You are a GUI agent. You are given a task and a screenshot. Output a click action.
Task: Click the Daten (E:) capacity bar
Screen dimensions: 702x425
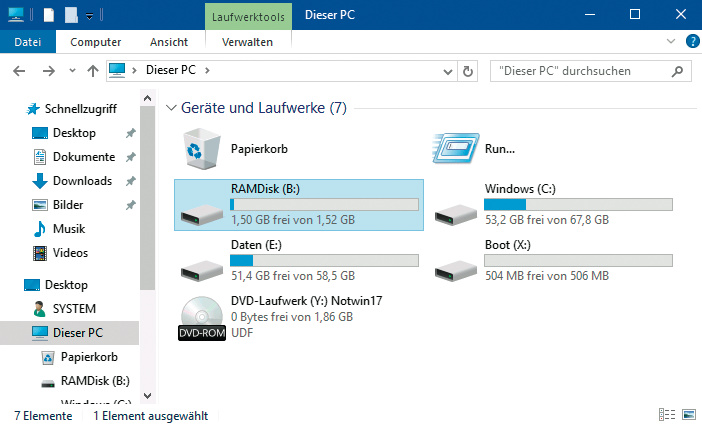tap(325, 260)
